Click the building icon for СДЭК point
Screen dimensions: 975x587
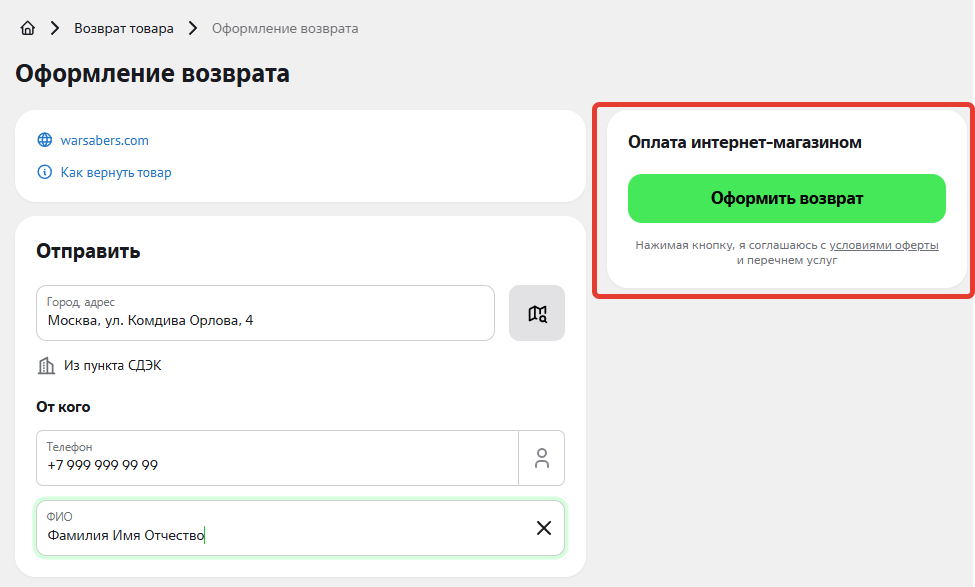point(46,366)
